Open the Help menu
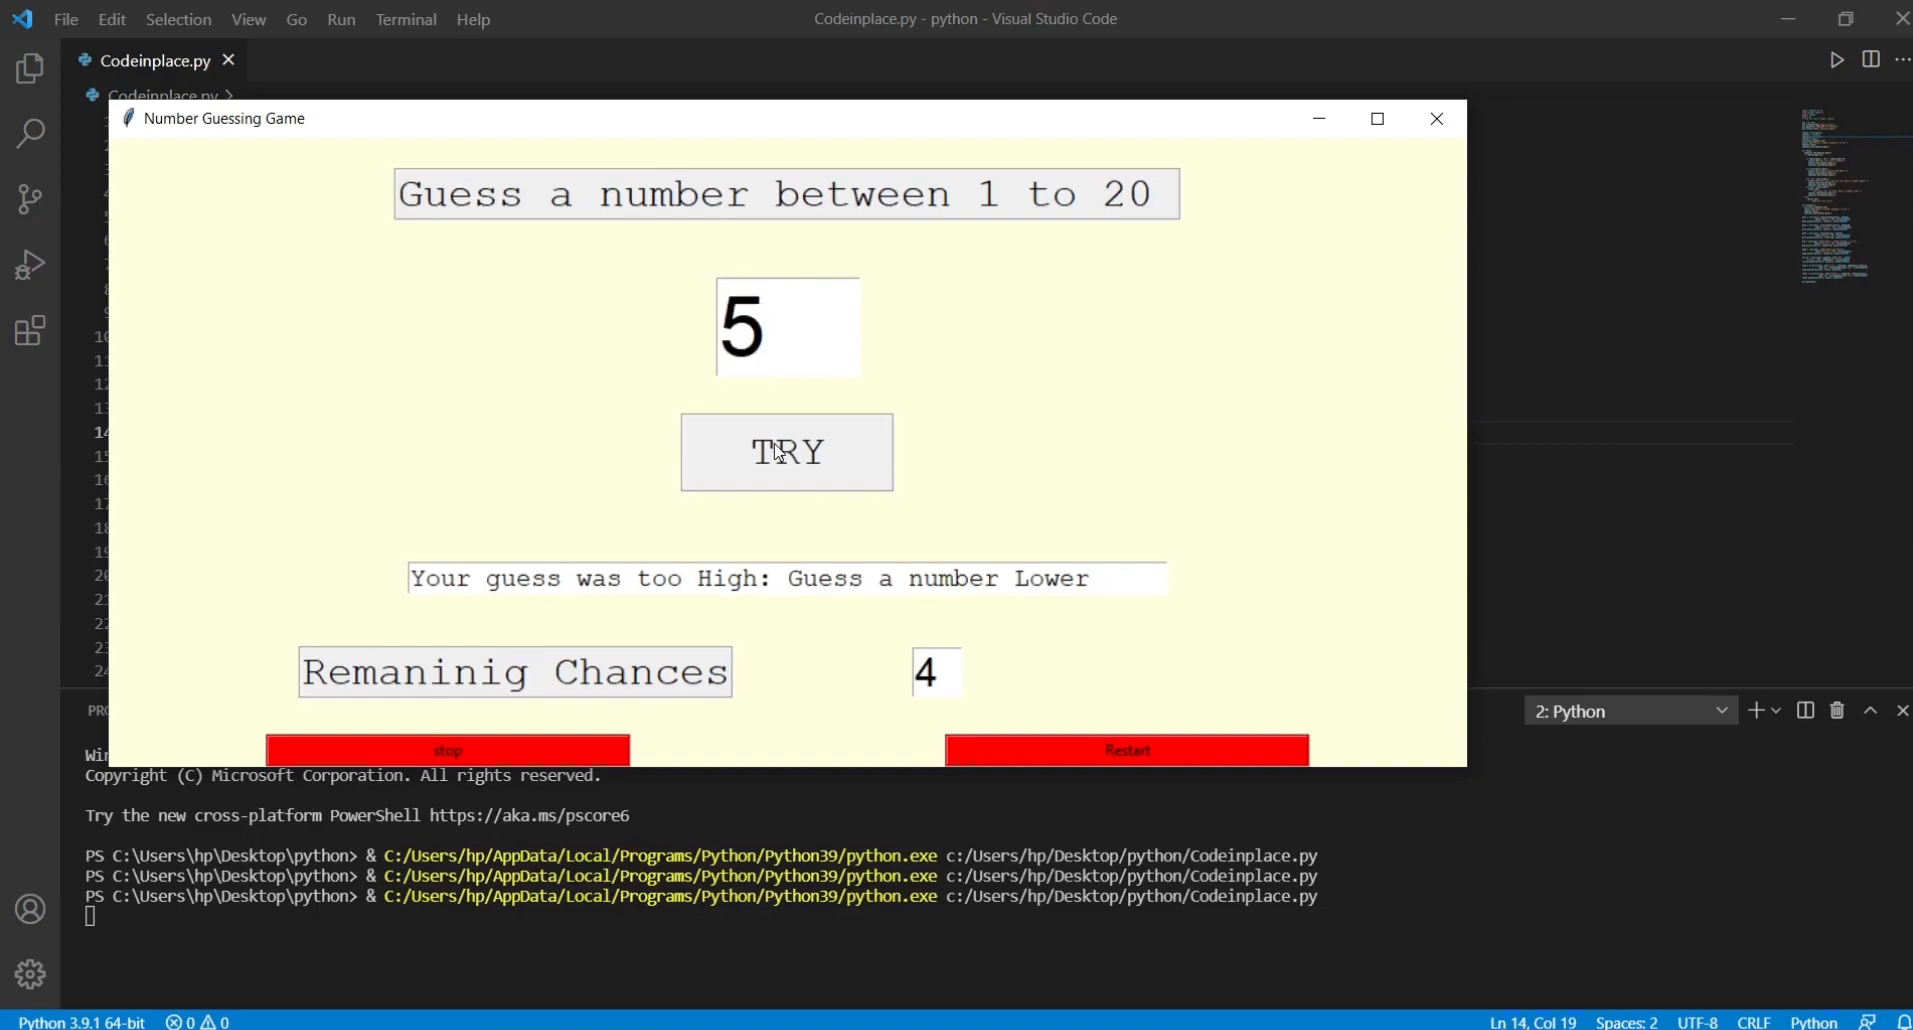Image resolution: width=1913 pixels, height=1030 pixels. click(x=473, y=19)
